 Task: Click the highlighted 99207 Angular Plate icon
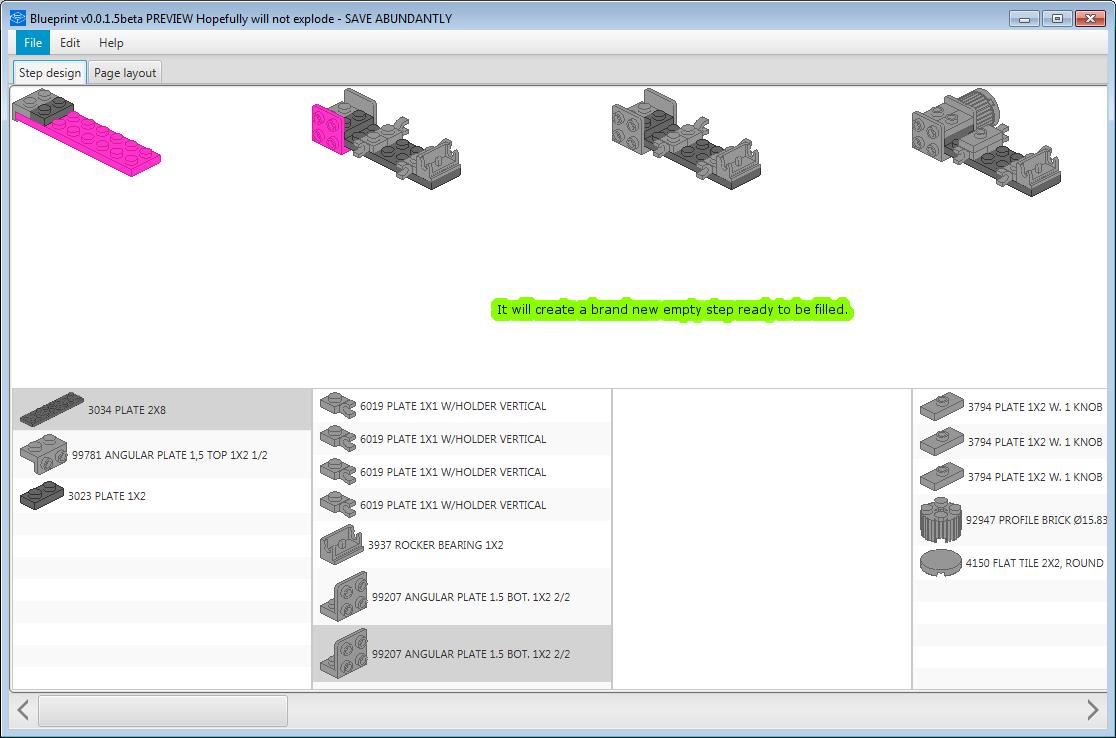[x=344, y=653]
